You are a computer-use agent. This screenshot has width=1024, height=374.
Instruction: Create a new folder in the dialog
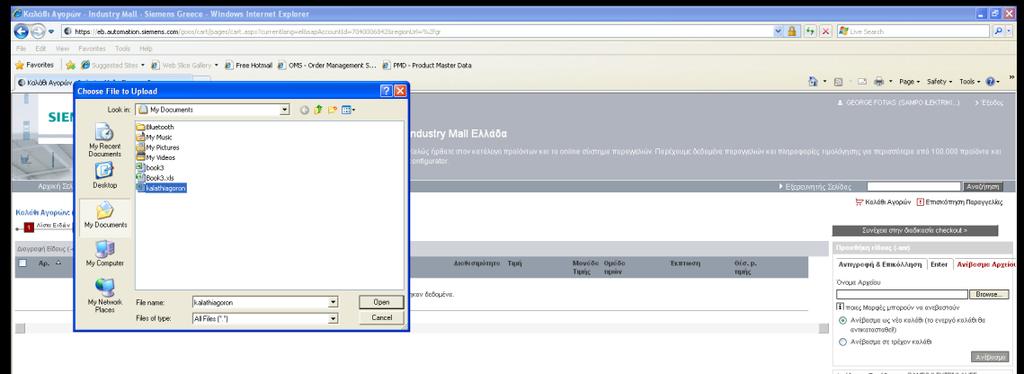click(x=332, y=110)
